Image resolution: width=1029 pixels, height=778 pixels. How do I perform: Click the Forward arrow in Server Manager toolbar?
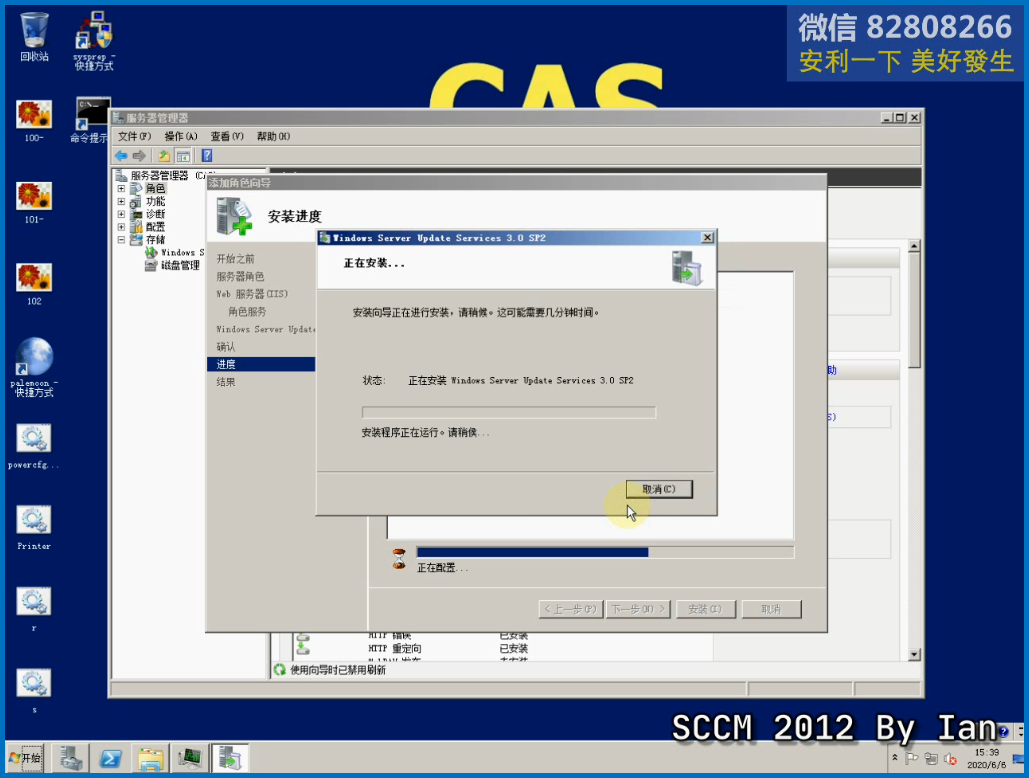[139, 155]
